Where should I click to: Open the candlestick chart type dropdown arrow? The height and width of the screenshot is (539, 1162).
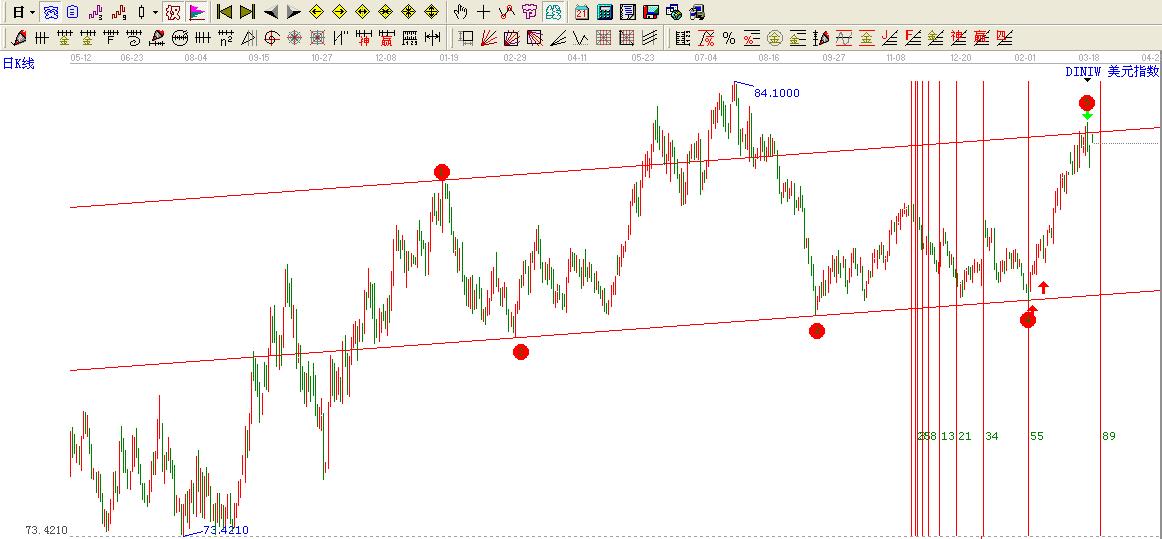(x=153, y=12)
